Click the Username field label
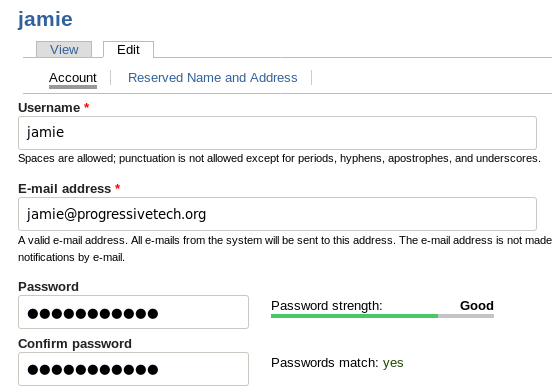The image size is (552, 392). tap(49, 108)
